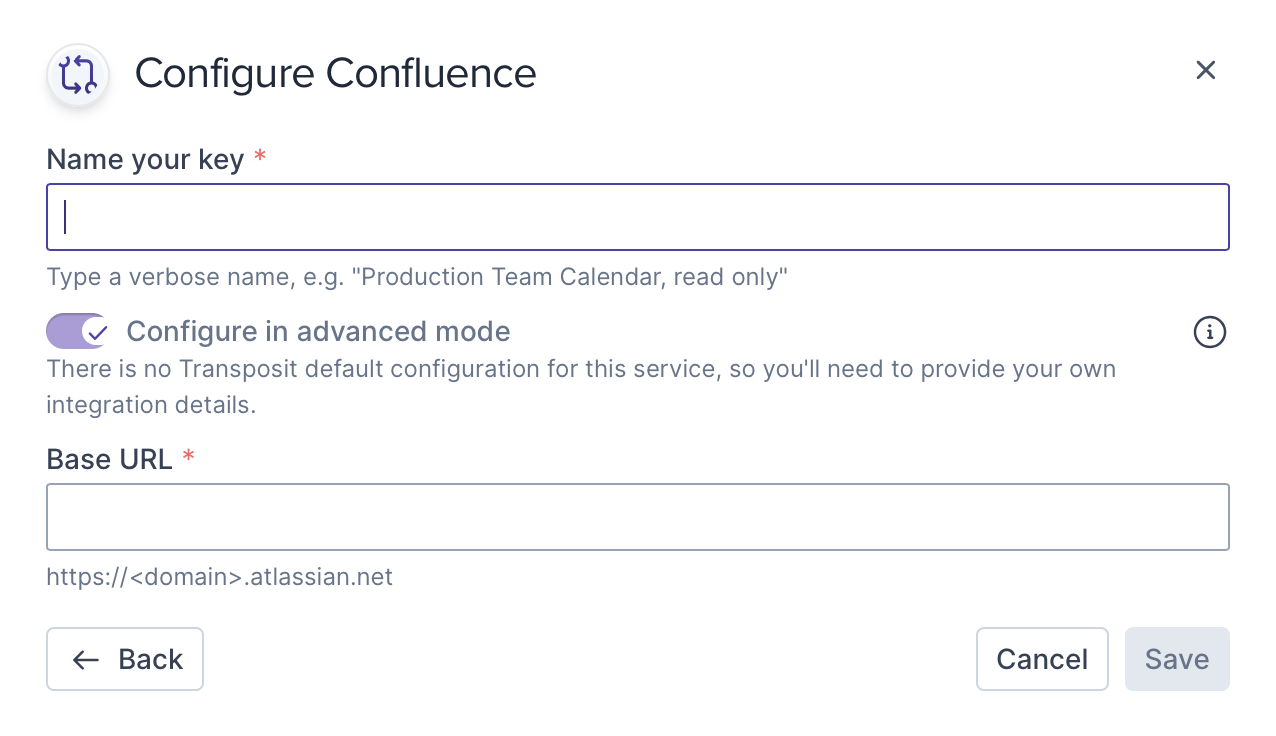Click the "Base URL" field label

tap(110, 459)
